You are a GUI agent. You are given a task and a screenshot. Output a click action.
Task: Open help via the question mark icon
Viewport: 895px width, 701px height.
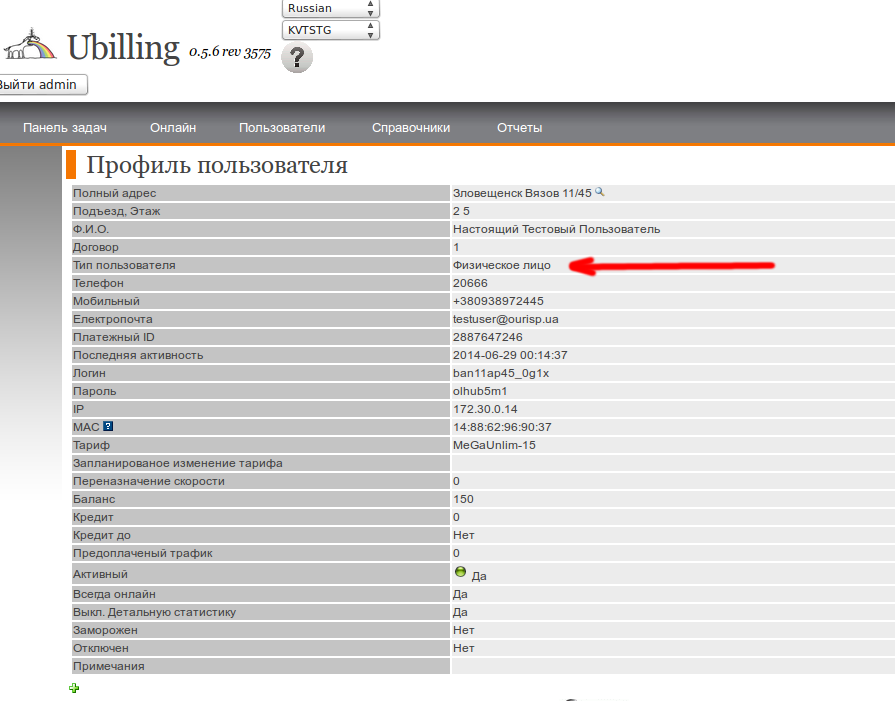(297, 58)
